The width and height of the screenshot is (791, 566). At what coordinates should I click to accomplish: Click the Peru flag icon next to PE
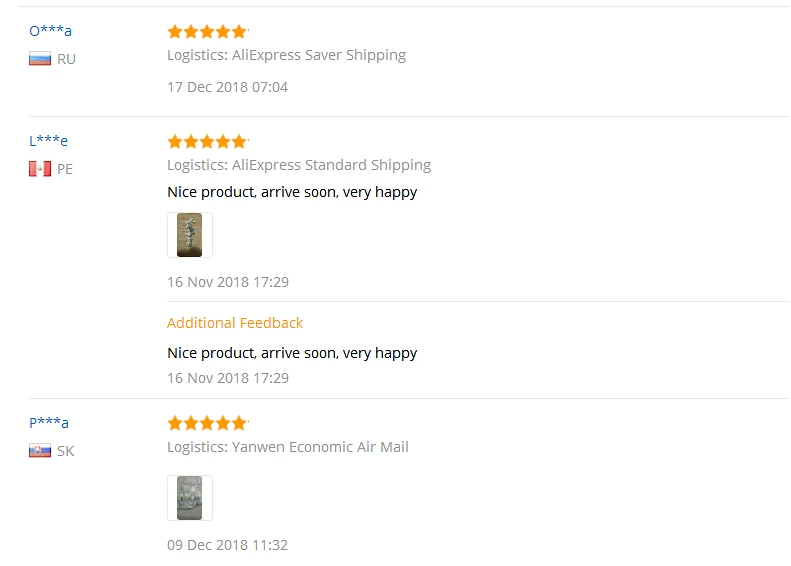[x=40, y=168]
